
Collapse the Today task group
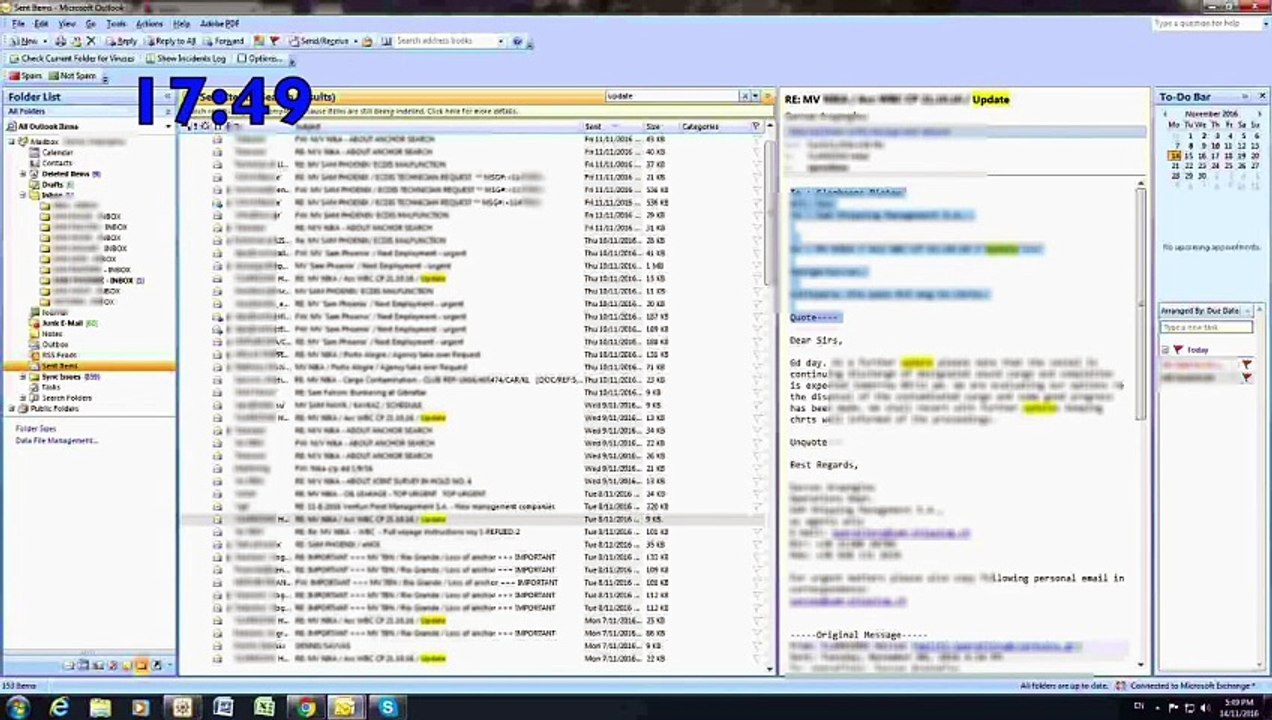(1165, 350)
